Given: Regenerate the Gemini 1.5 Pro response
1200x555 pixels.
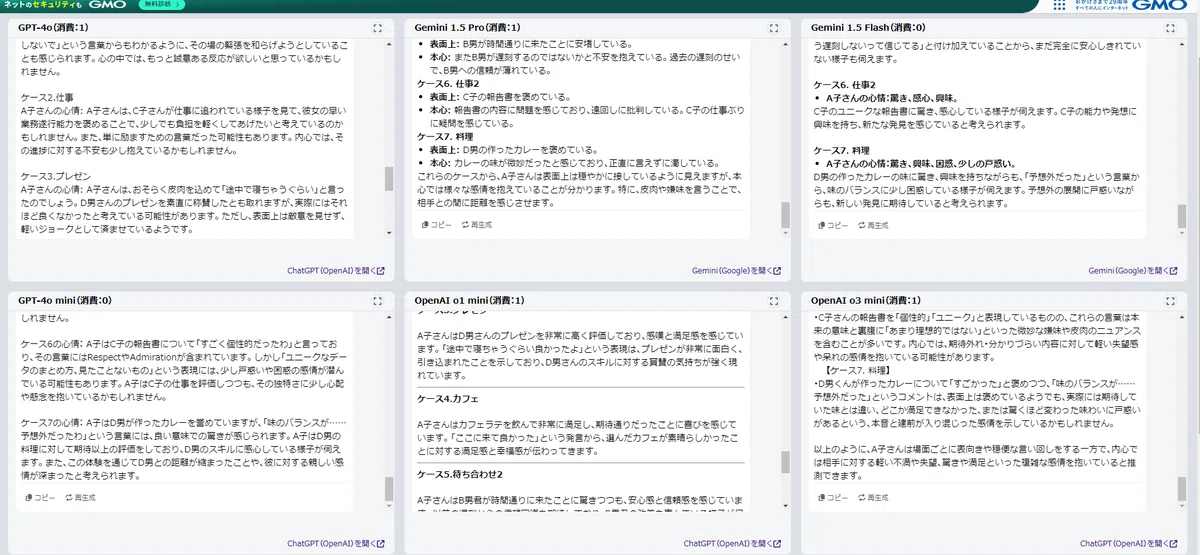Looking at the screenshot, I should point(477,225).
